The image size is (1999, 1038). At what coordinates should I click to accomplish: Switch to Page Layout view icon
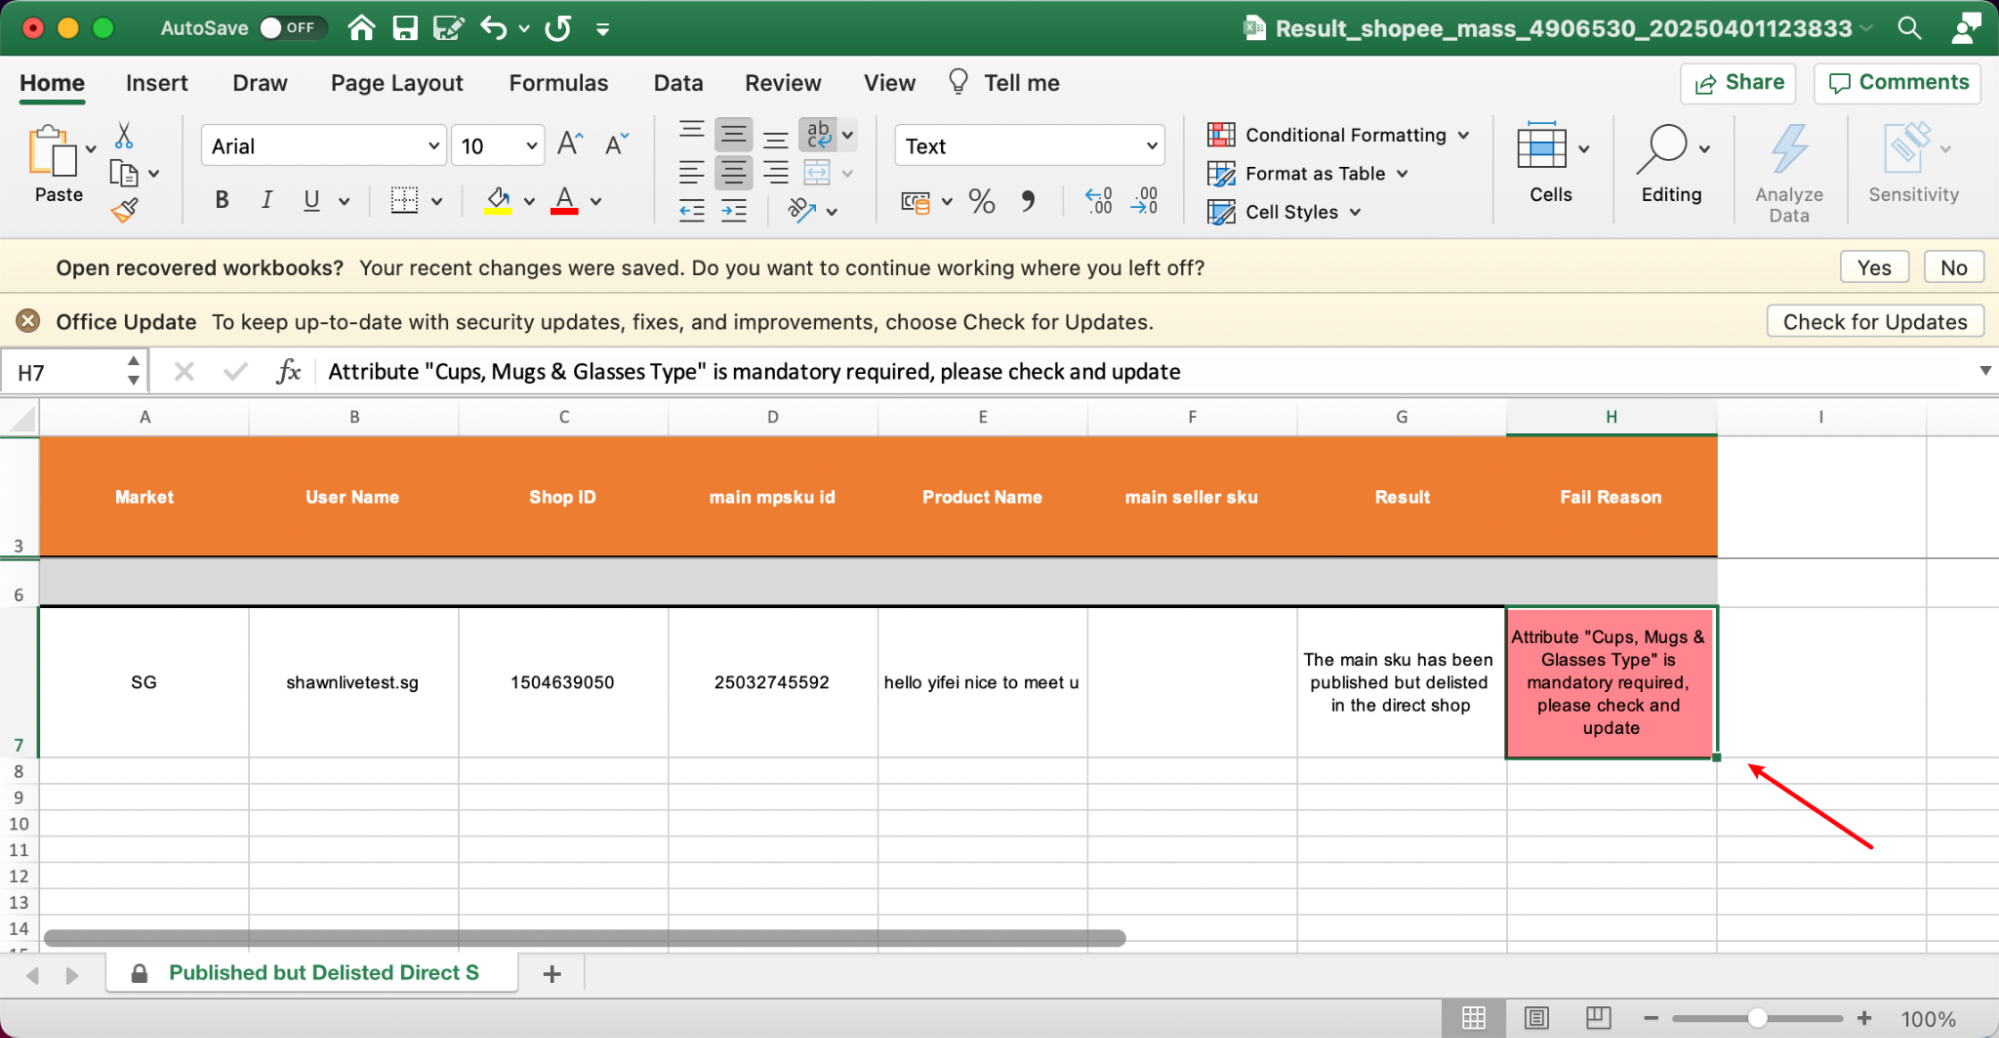click(x=1536, y=1018)
